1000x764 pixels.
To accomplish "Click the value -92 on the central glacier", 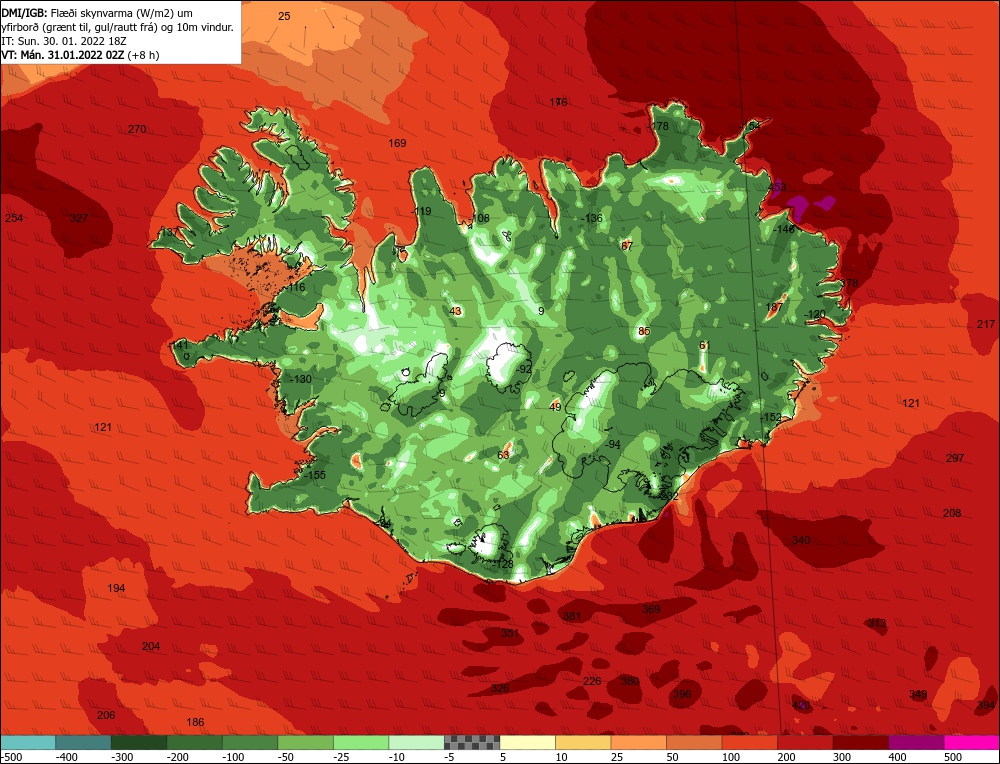I will 524,370.
